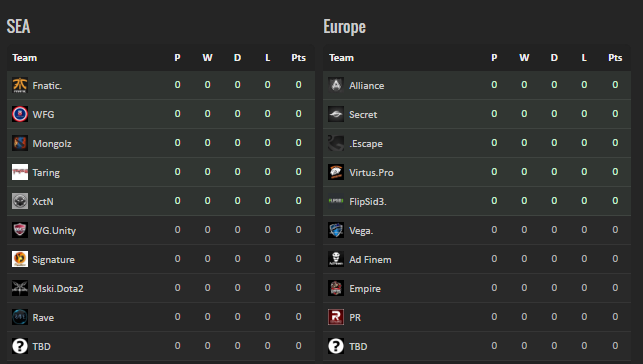Viewport: 643px width, 364px height.
Task: Click the Empire team logo icon
Action: (336, 288)
